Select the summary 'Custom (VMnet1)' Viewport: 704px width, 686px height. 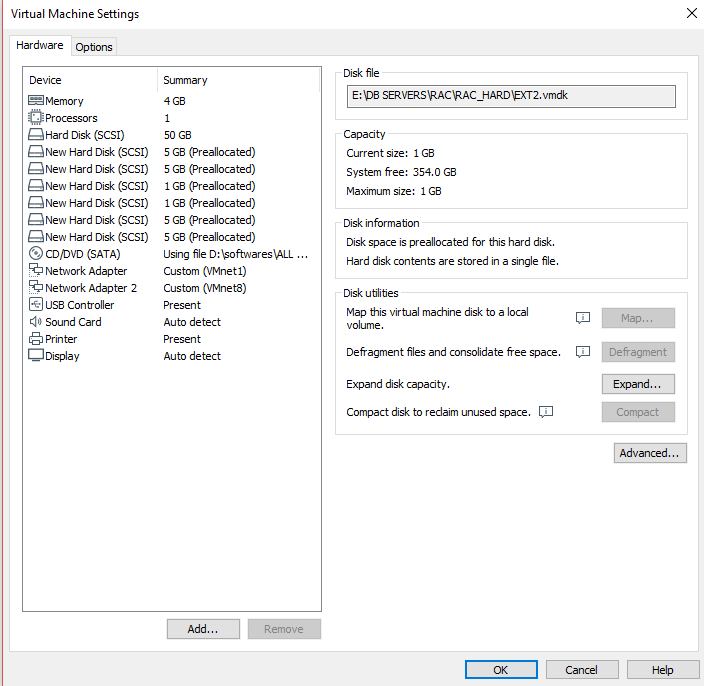pos(205,271)
